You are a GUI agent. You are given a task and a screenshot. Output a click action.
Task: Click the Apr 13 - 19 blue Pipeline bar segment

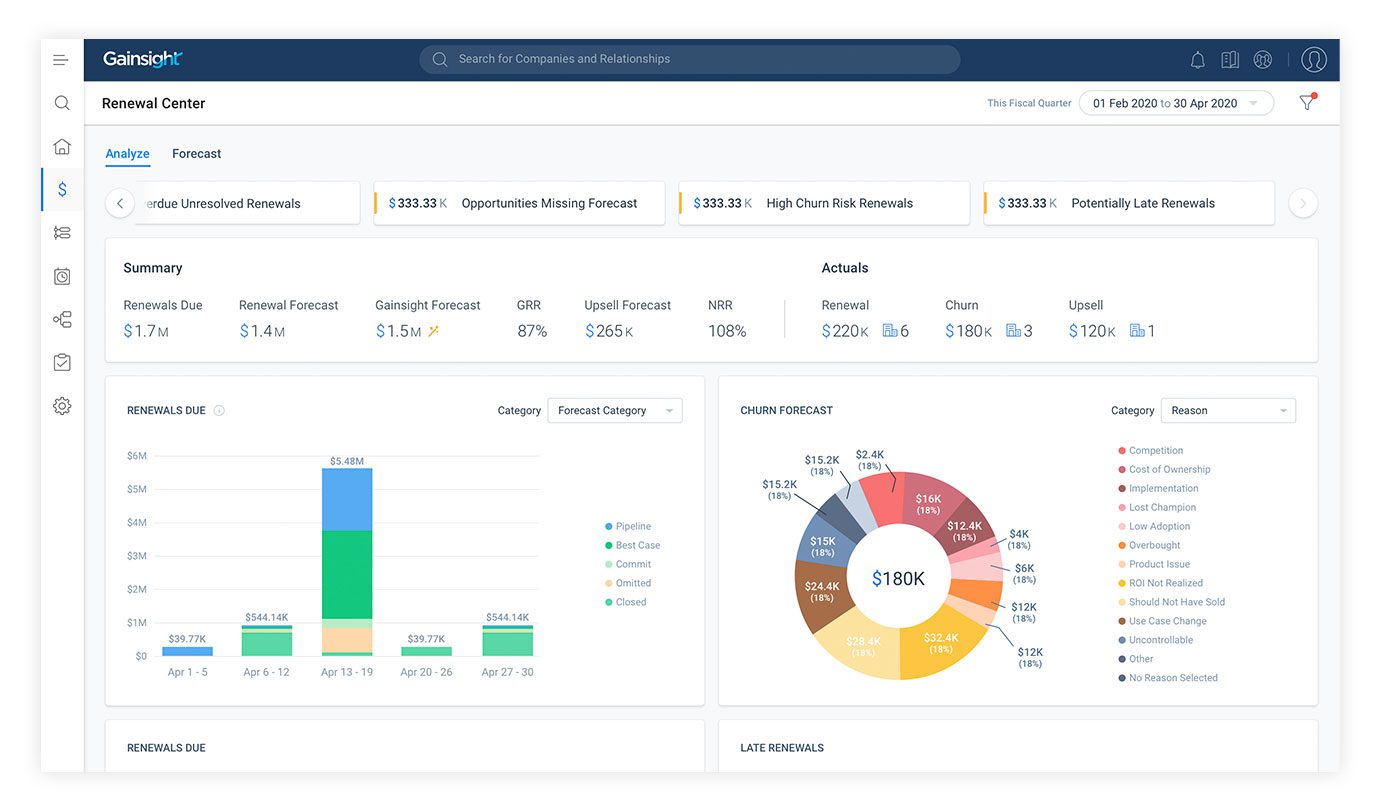347,499
